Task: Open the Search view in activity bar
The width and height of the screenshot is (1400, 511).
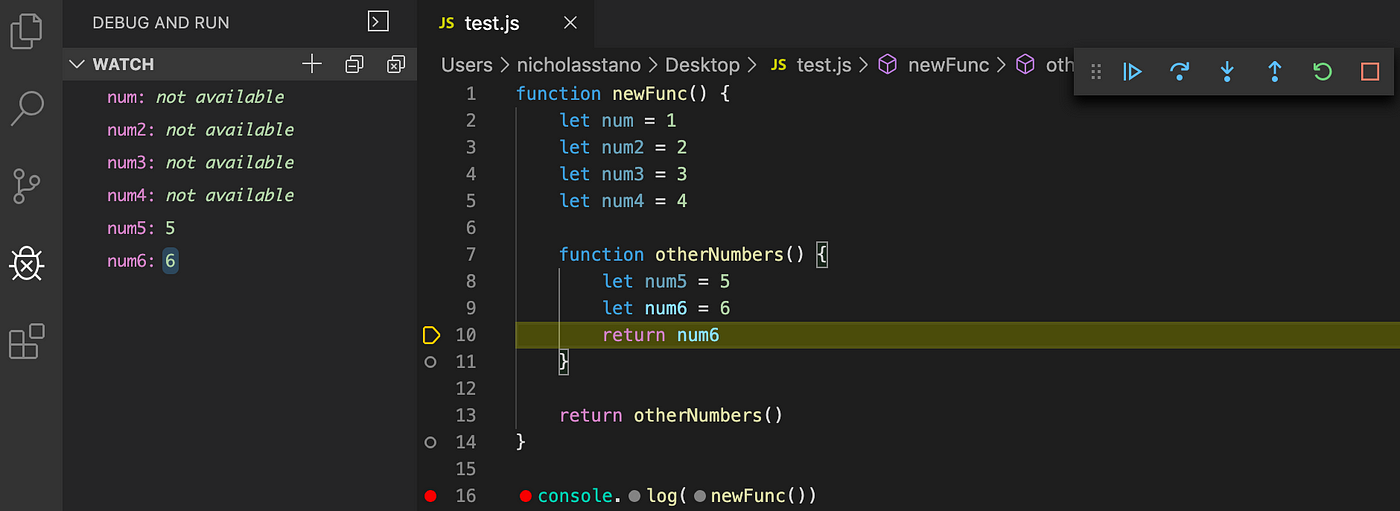Action: [26, 107]
